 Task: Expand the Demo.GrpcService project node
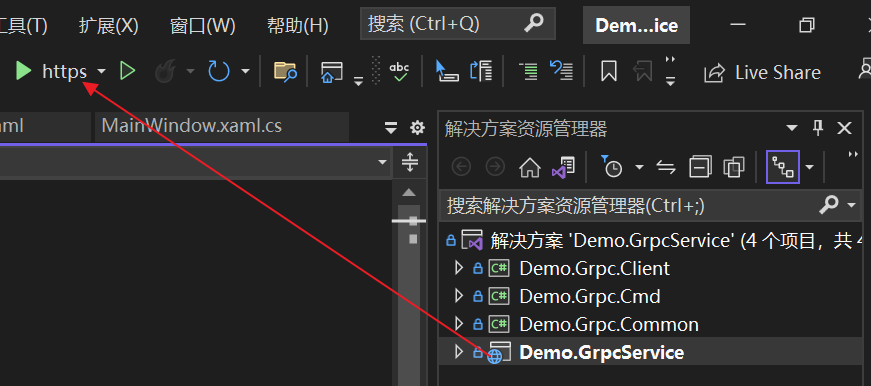(458, 352)
